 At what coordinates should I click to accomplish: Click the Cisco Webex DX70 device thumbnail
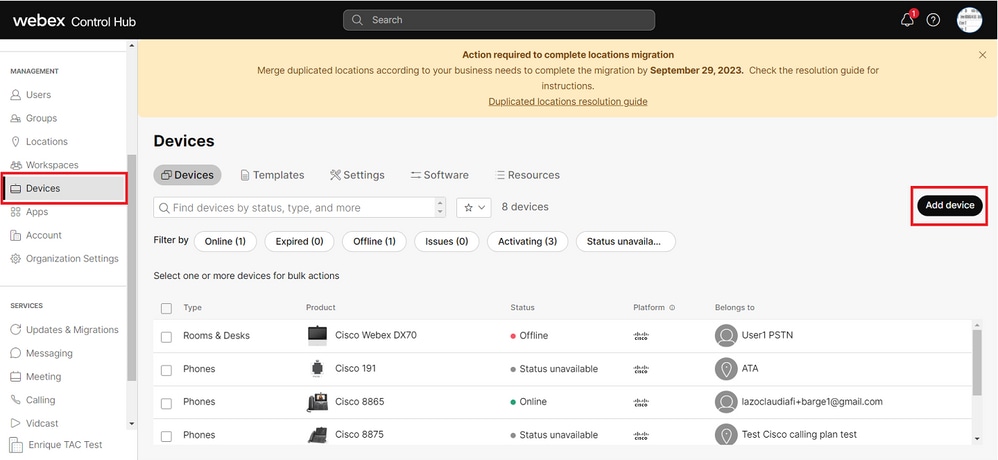click(317, 336)
